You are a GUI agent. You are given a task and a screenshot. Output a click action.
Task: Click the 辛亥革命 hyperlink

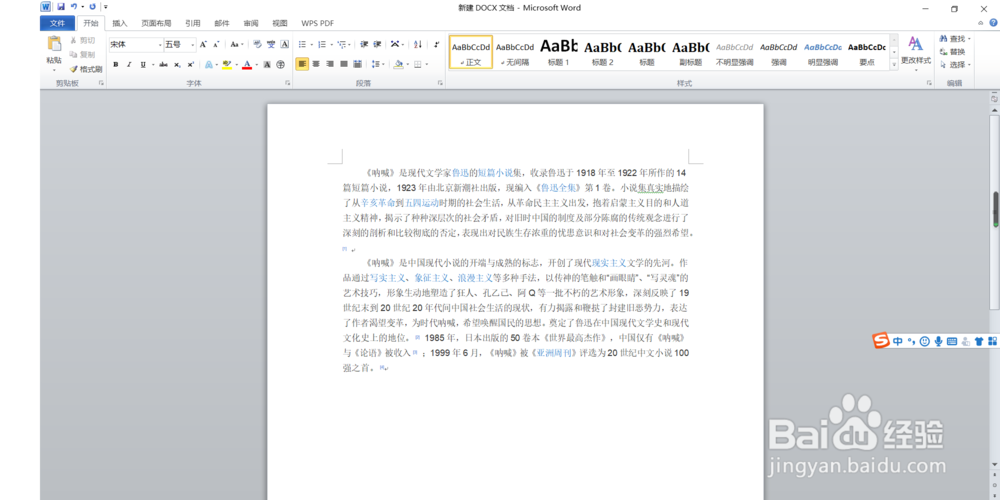coord(378,203)
